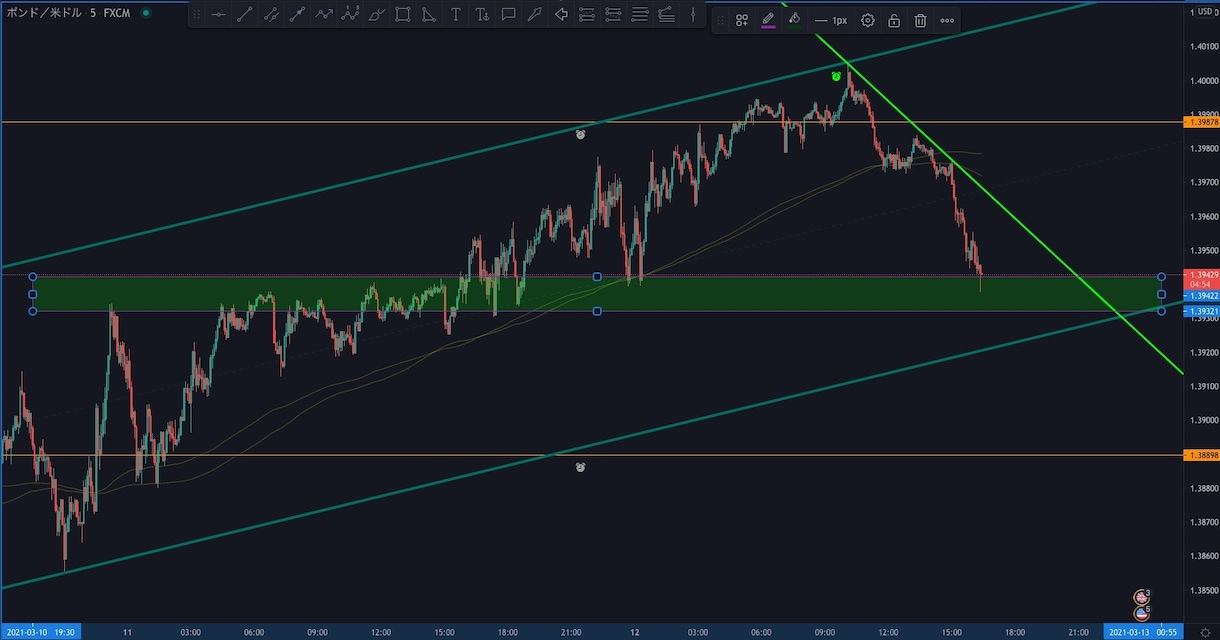Click alert marker on lower orange line
This screenshot has height=640, width=1220.
580,466
